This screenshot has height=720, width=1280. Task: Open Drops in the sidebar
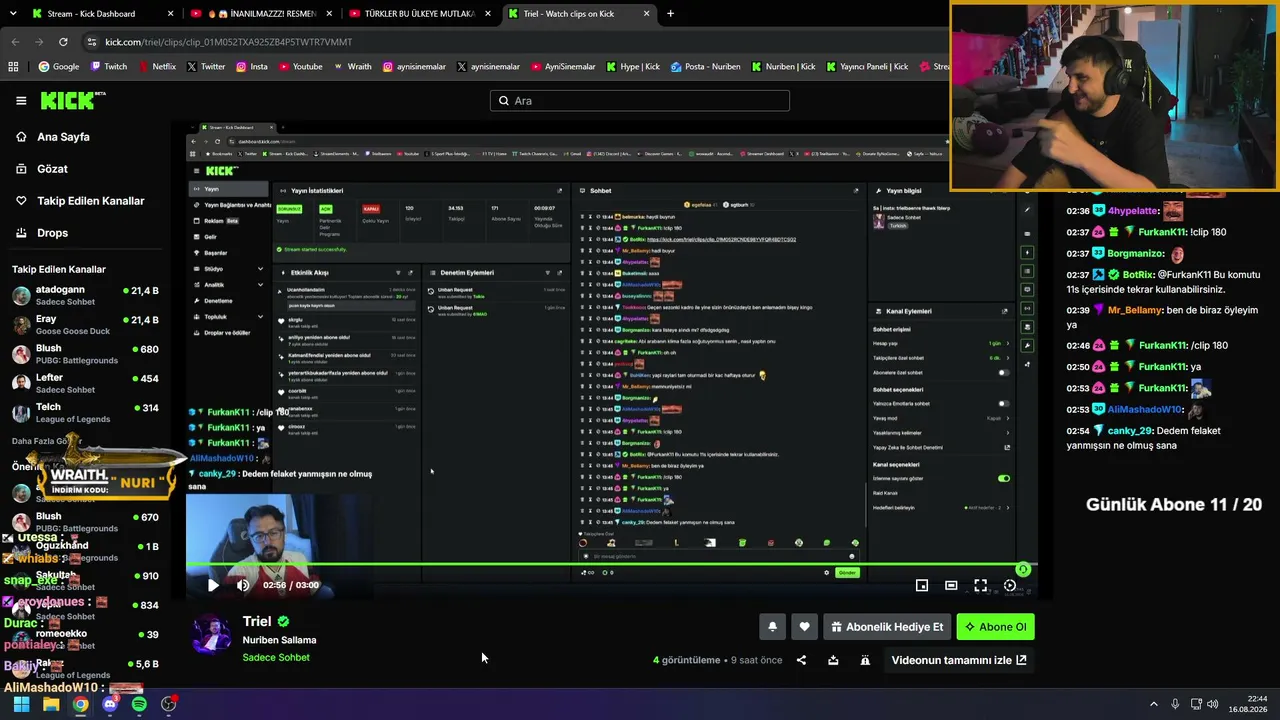pos(52,233)
